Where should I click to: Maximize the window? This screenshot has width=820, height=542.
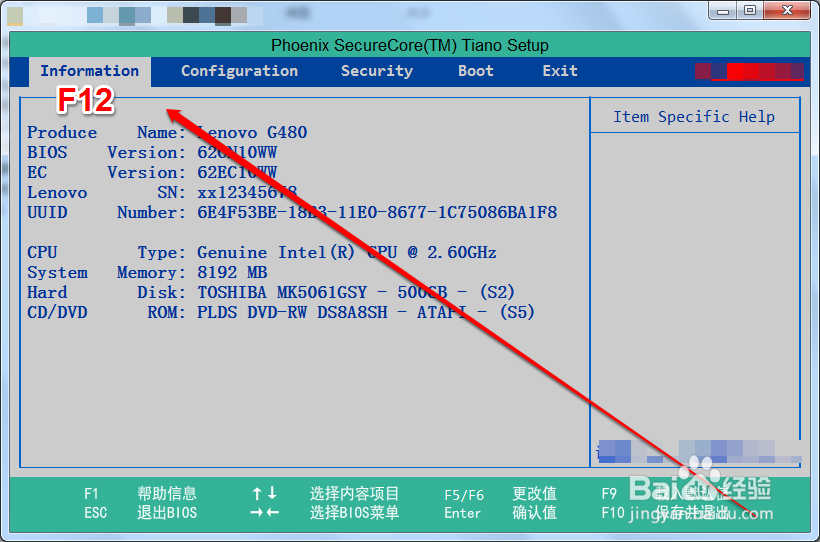tap(750, 10)
